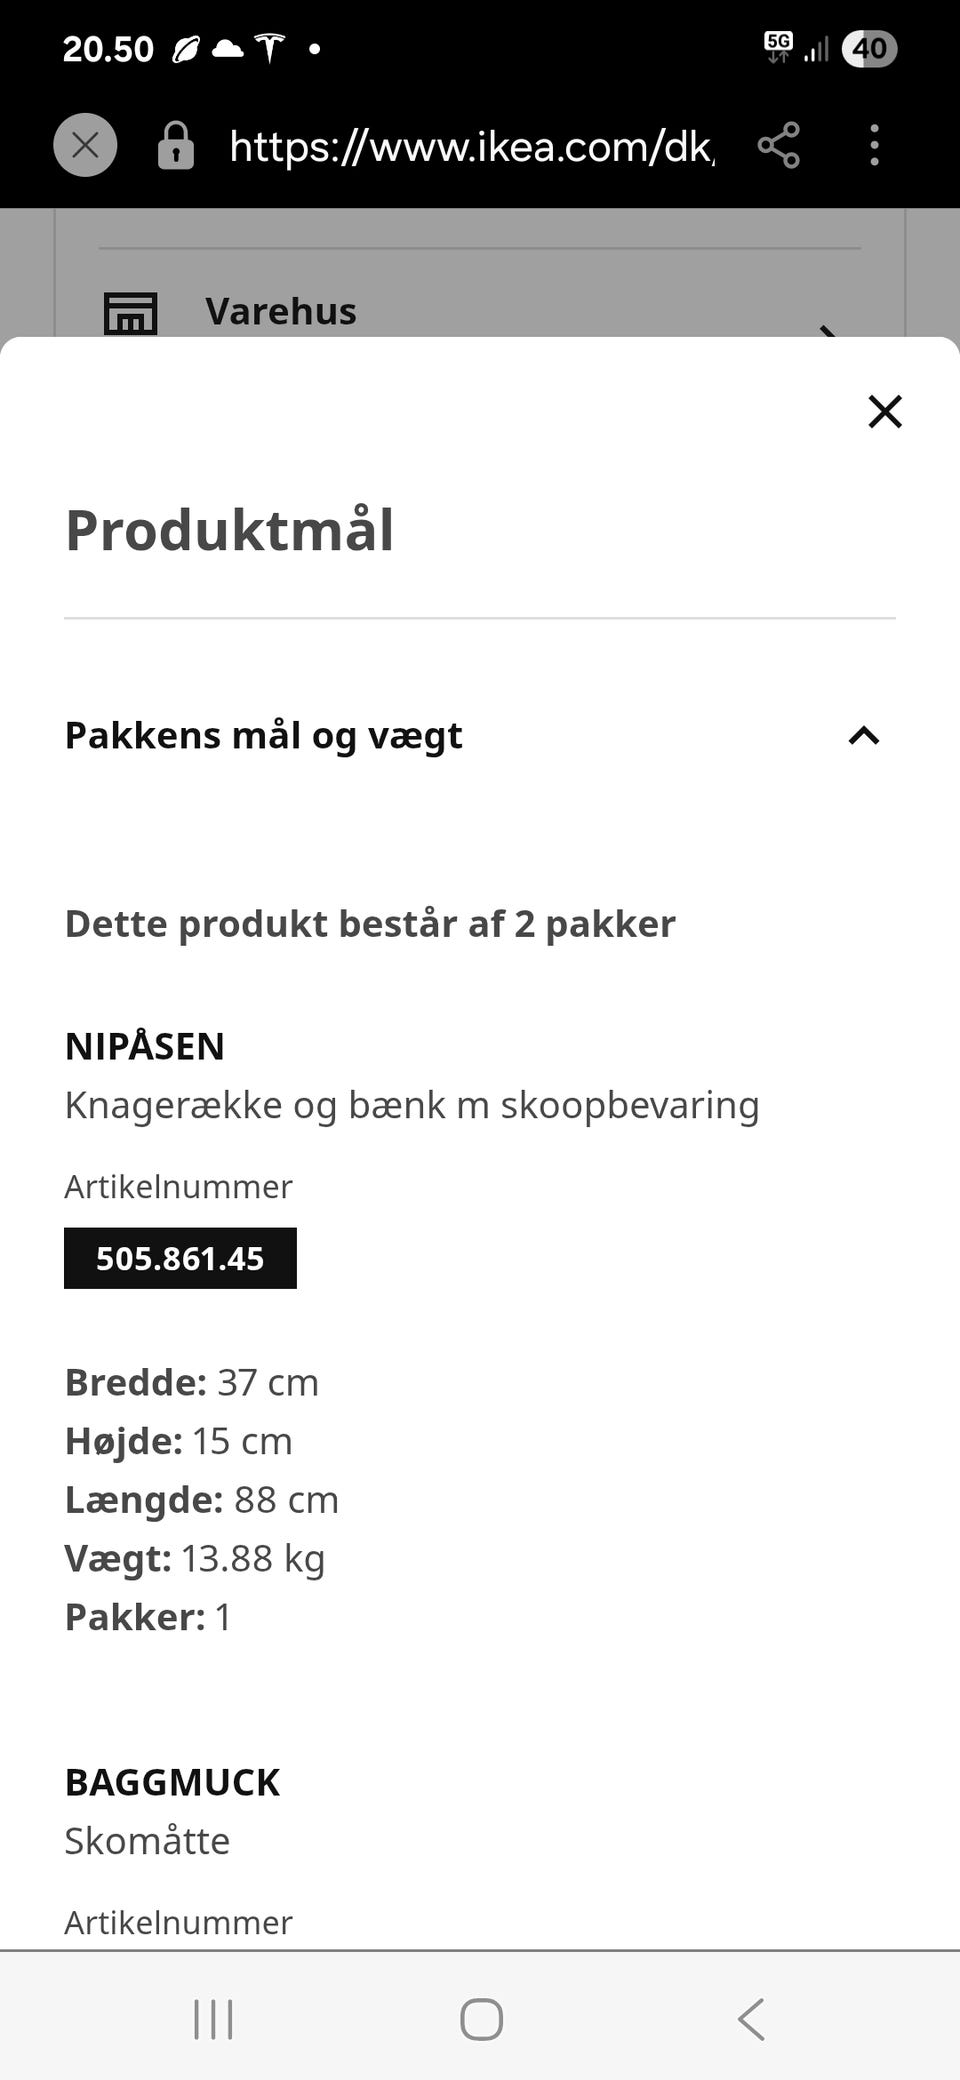This screenshot has width=960, height=2080.
Task: Tap the BAGGMUCK product name
Action: coord(172,1782)
